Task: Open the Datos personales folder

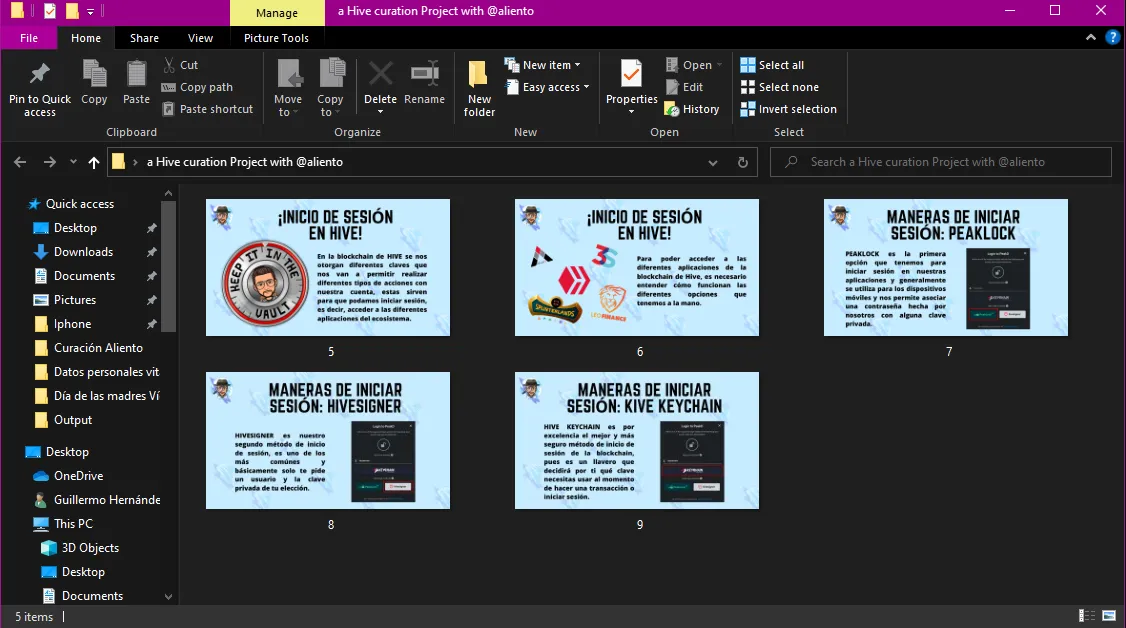Action: tap(106, 372)
